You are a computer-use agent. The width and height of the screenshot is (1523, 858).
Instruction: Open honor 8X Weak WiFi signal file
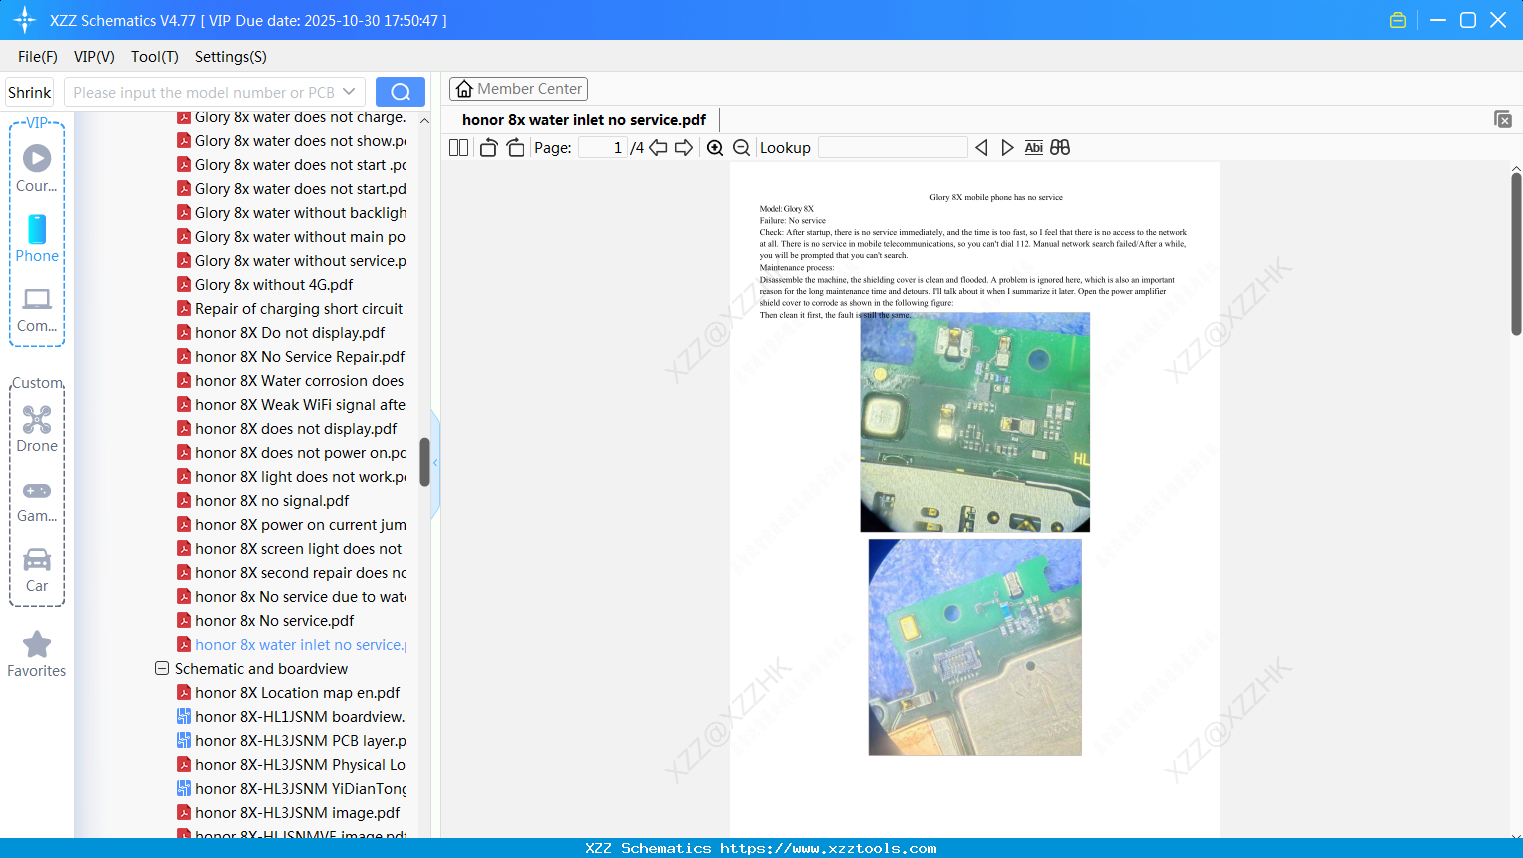291,405
